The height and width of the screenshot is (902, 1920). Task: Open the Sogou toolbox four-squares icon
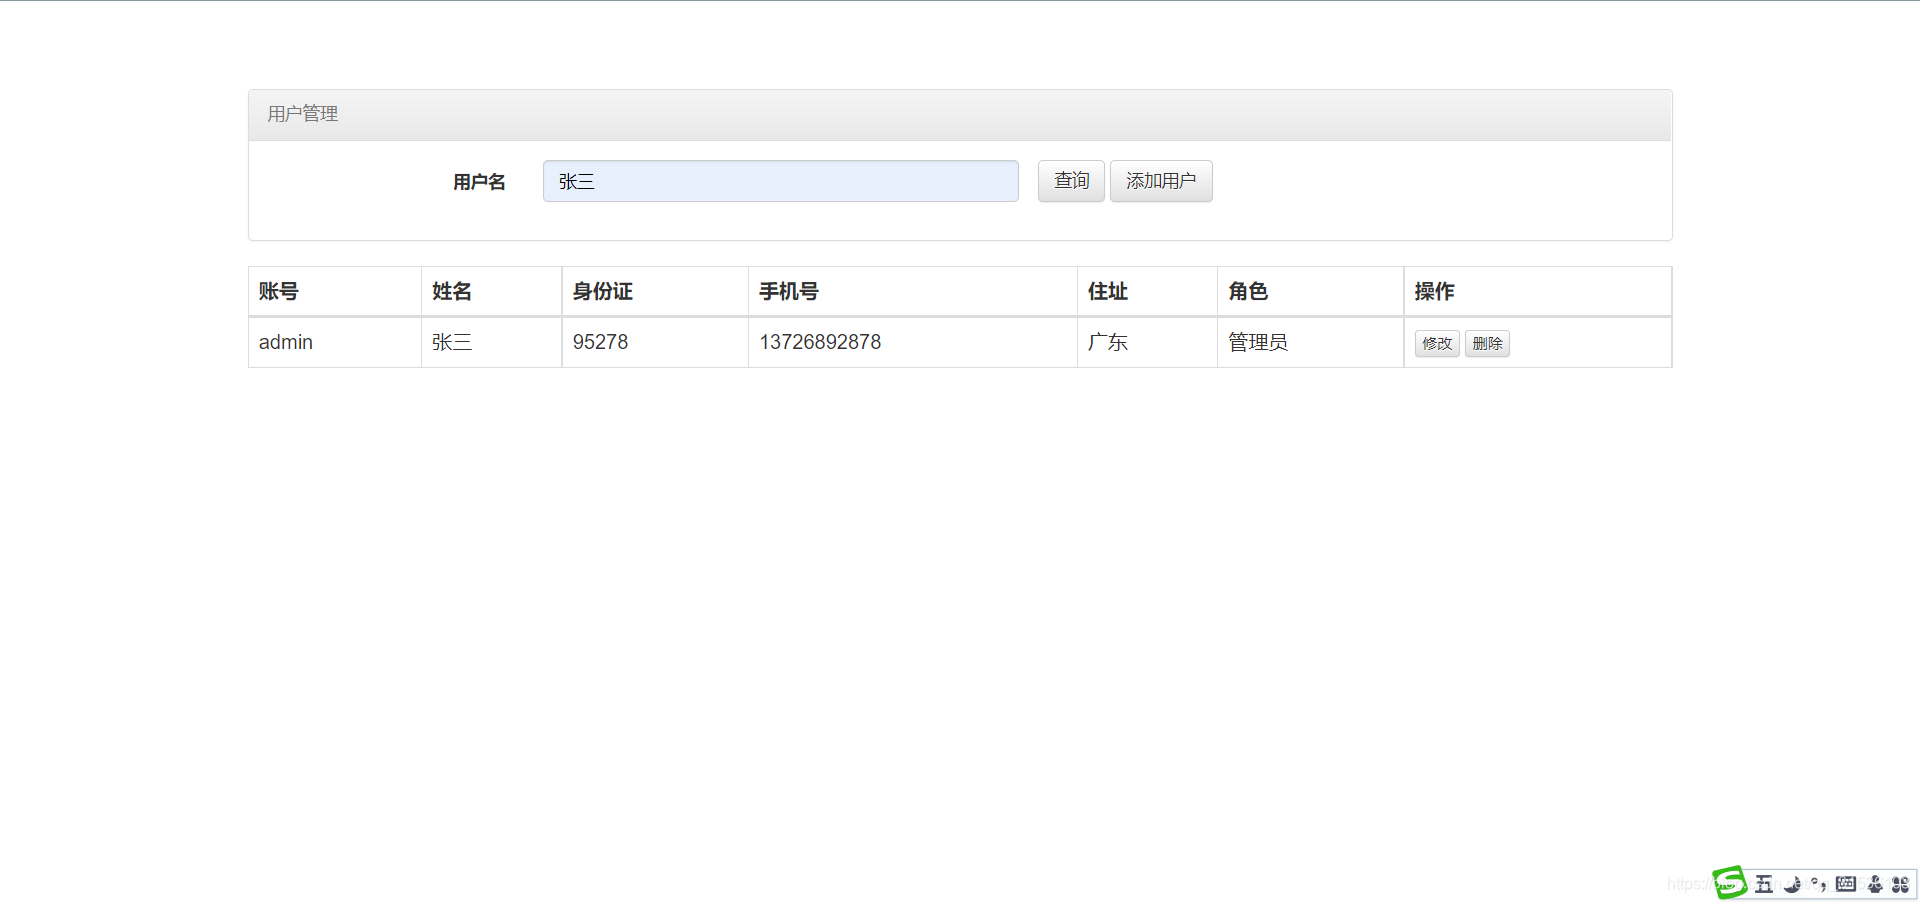pos(1900,884)
